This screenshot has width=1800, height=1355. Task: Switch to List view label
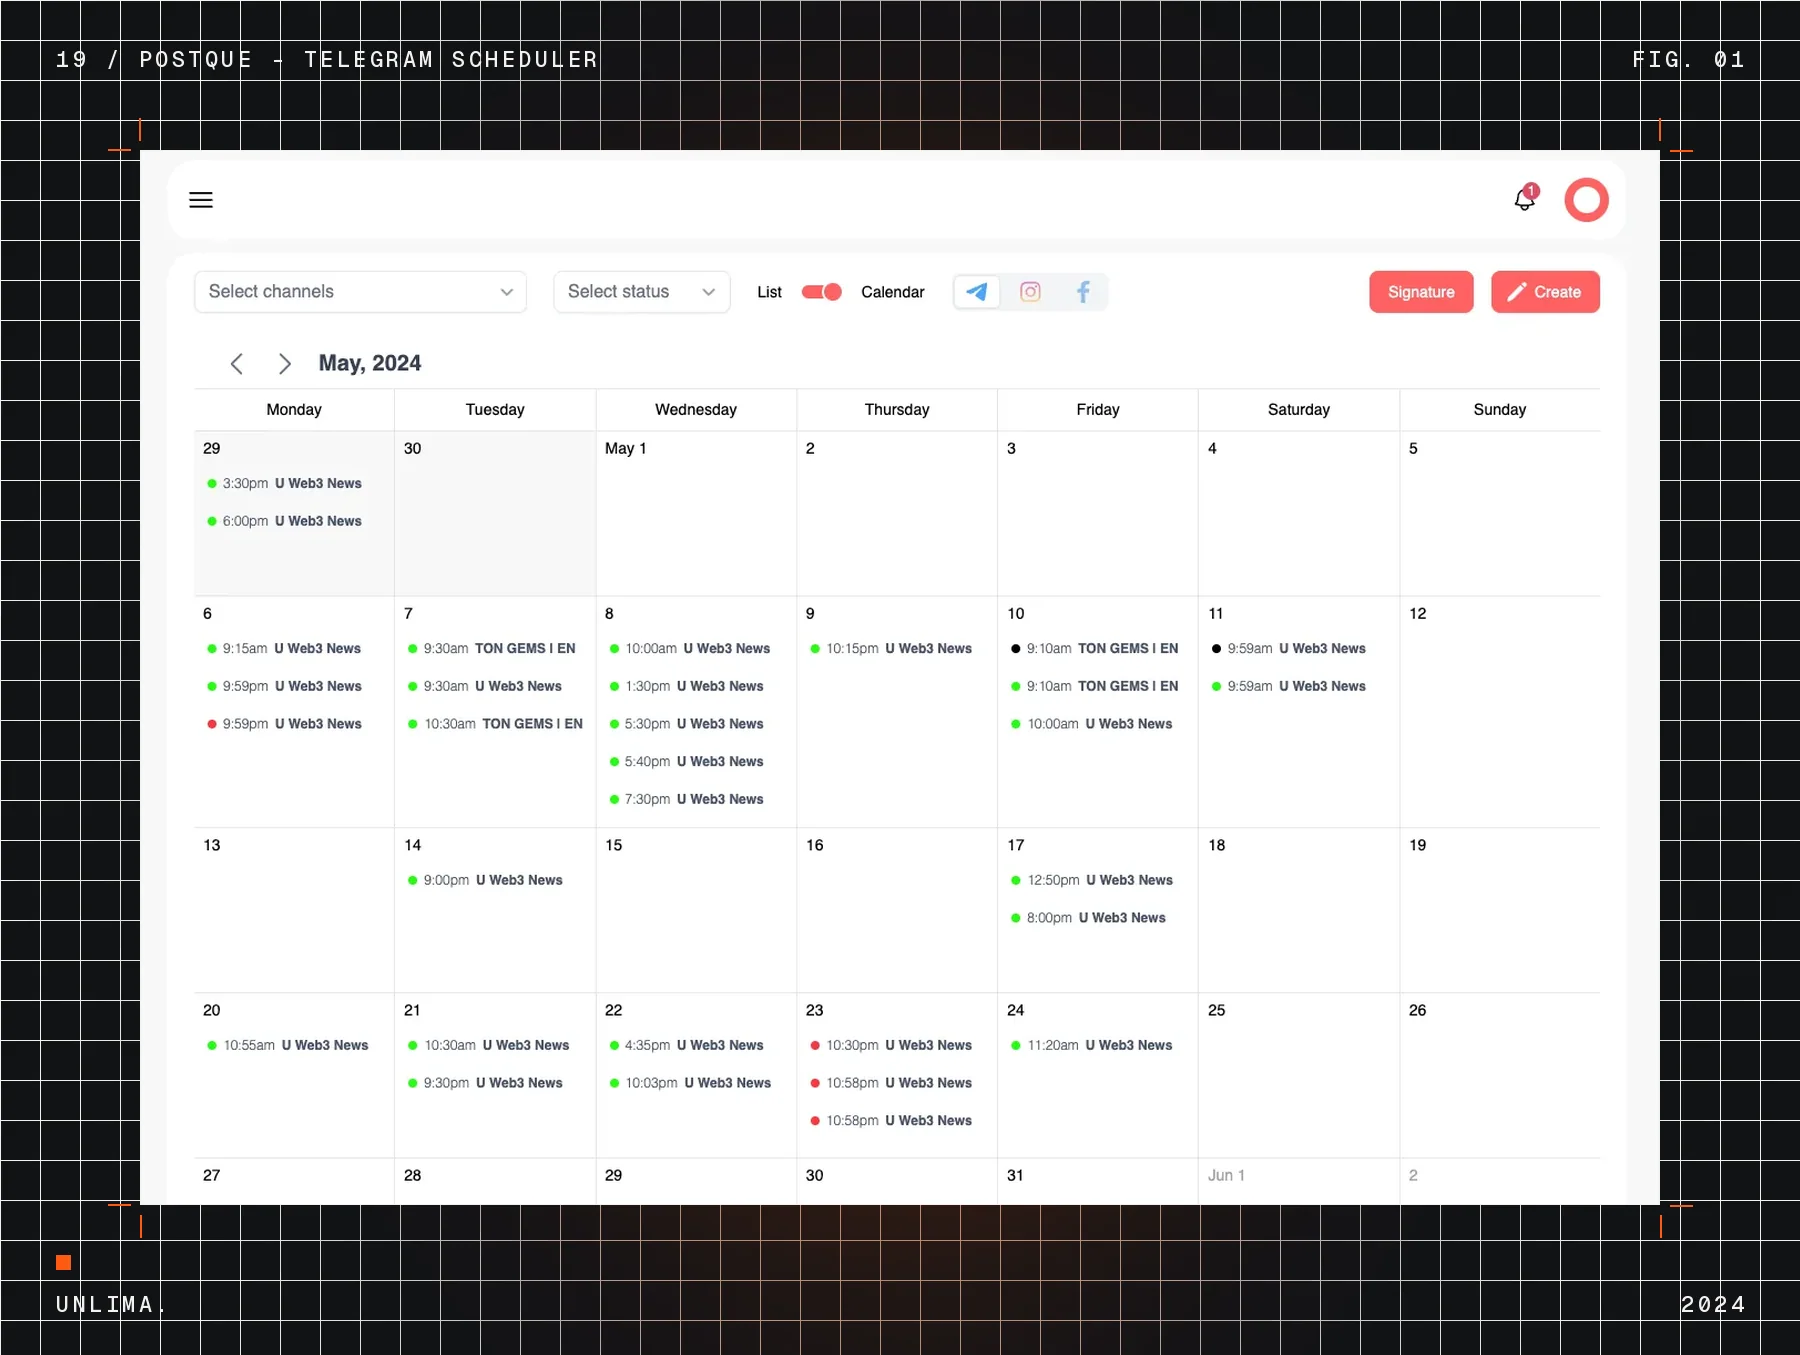[769, 292]
